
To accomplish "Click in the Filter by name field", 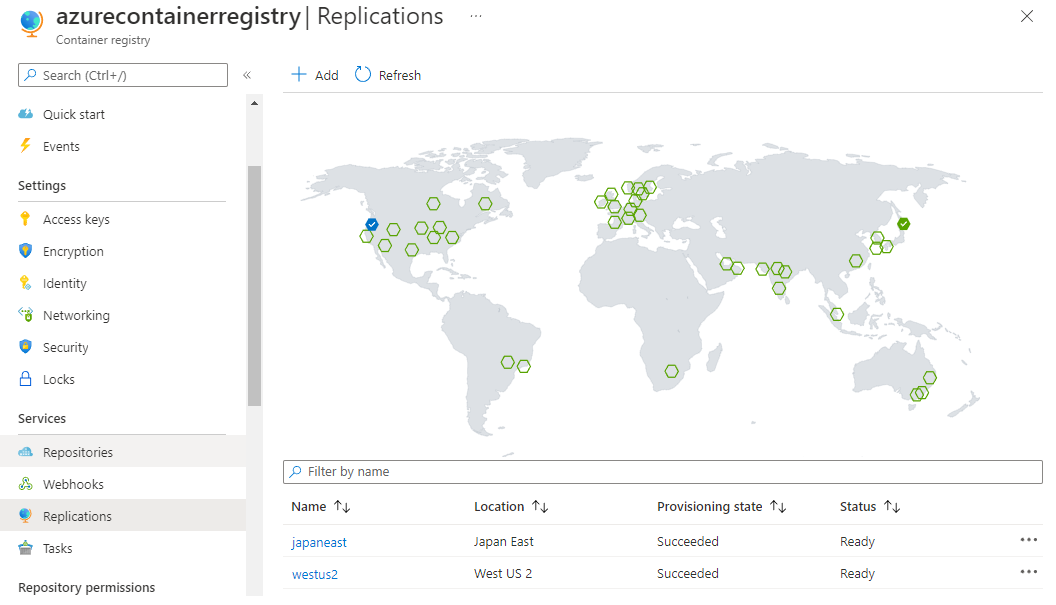I will (663, 472).
